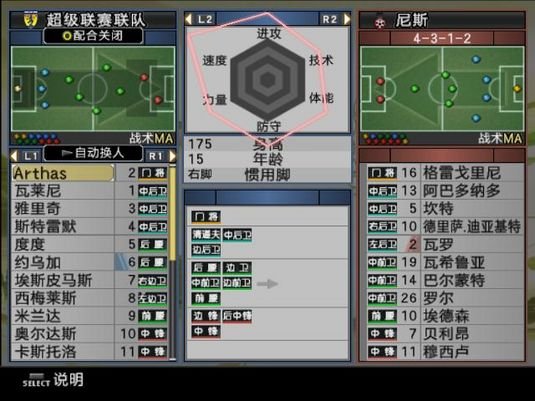Viewport: 535px width, 401px height.
Task: Select 奥尔达斯 number 10 in the lineup
Action: click(x=89, y=333)
